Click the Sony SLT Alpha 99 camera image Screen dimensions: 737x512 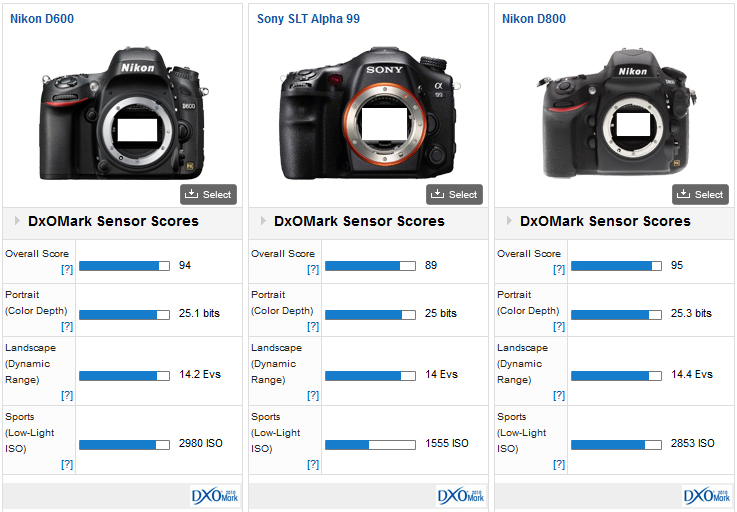369,113
